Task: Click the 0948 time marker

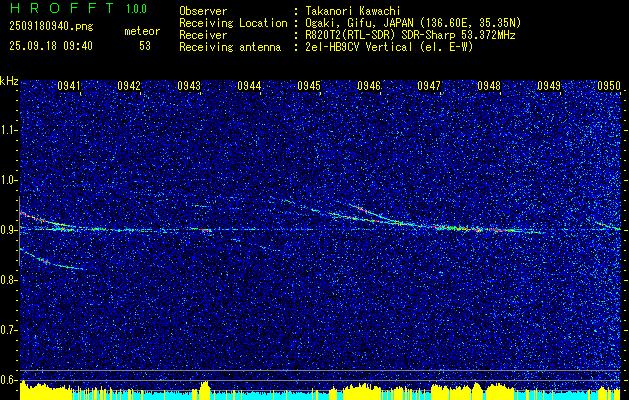Action: [x=489, y=86]
